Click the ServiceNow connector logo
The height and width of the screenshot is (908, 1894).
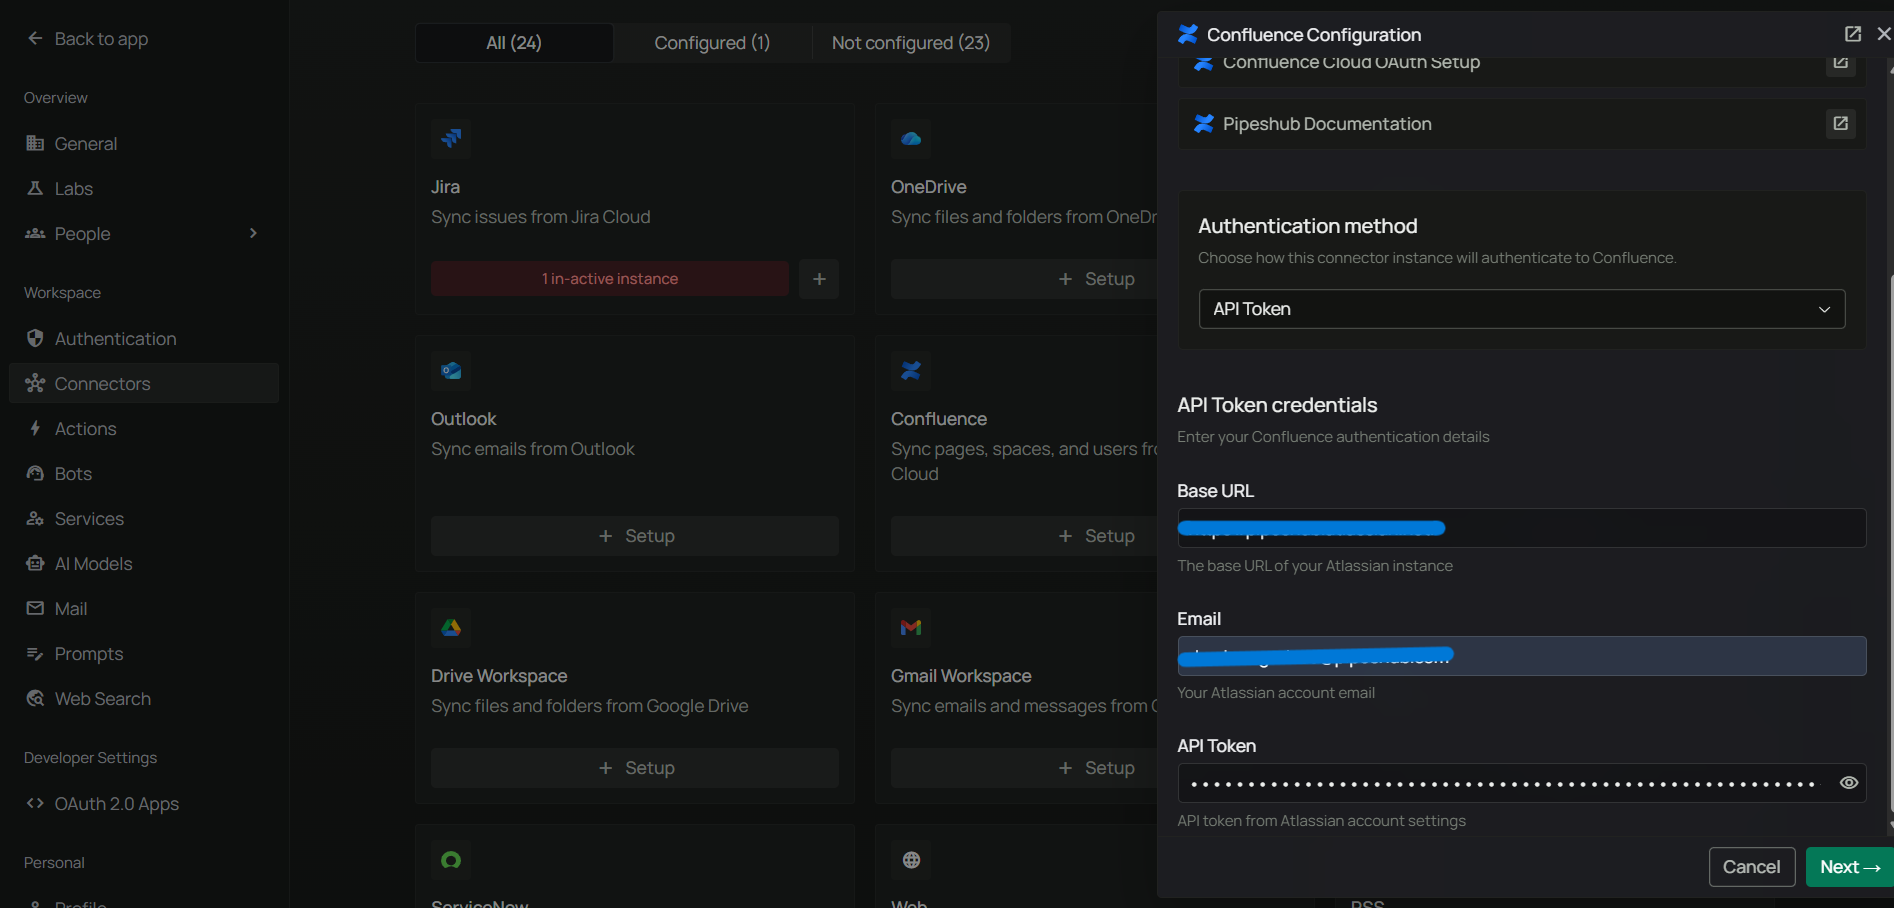[x=451, y=860]
